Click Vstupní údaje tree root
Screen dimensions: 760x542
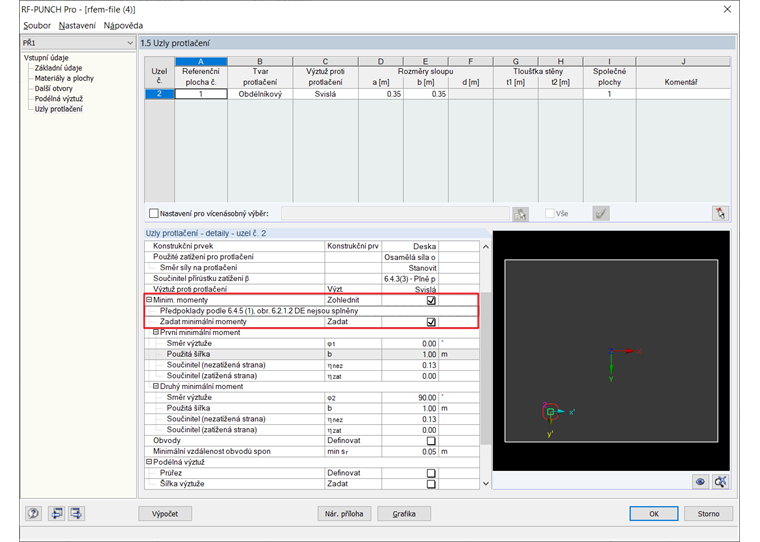click(x=46, y=58)
